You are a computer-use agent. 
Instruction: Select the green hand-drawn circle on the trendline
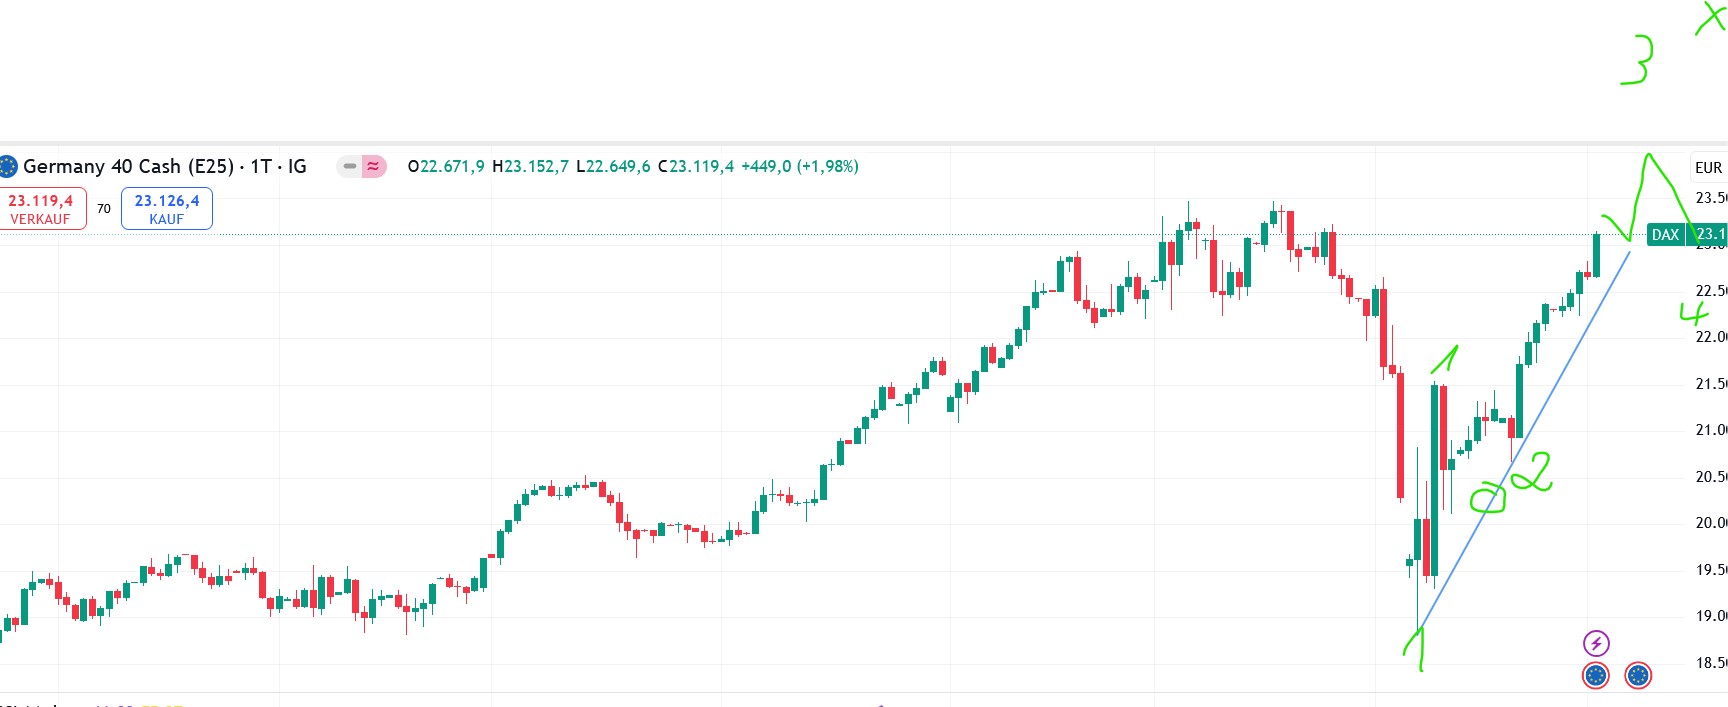1487,498
